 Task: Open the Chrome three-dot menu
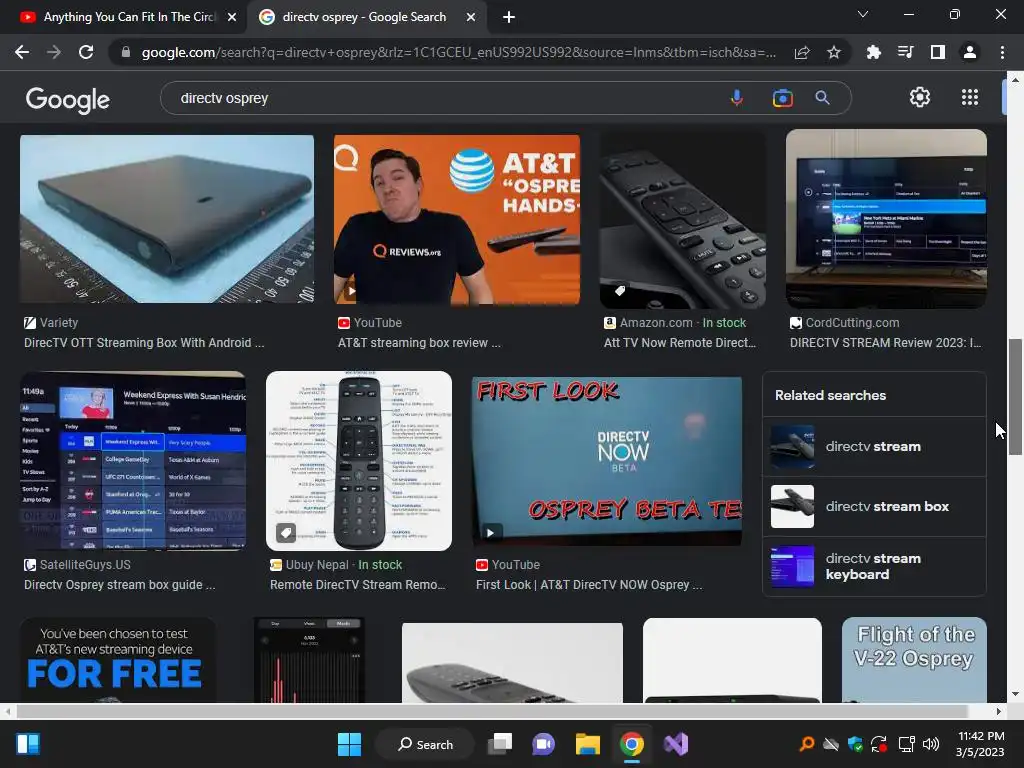point(1002,52)
